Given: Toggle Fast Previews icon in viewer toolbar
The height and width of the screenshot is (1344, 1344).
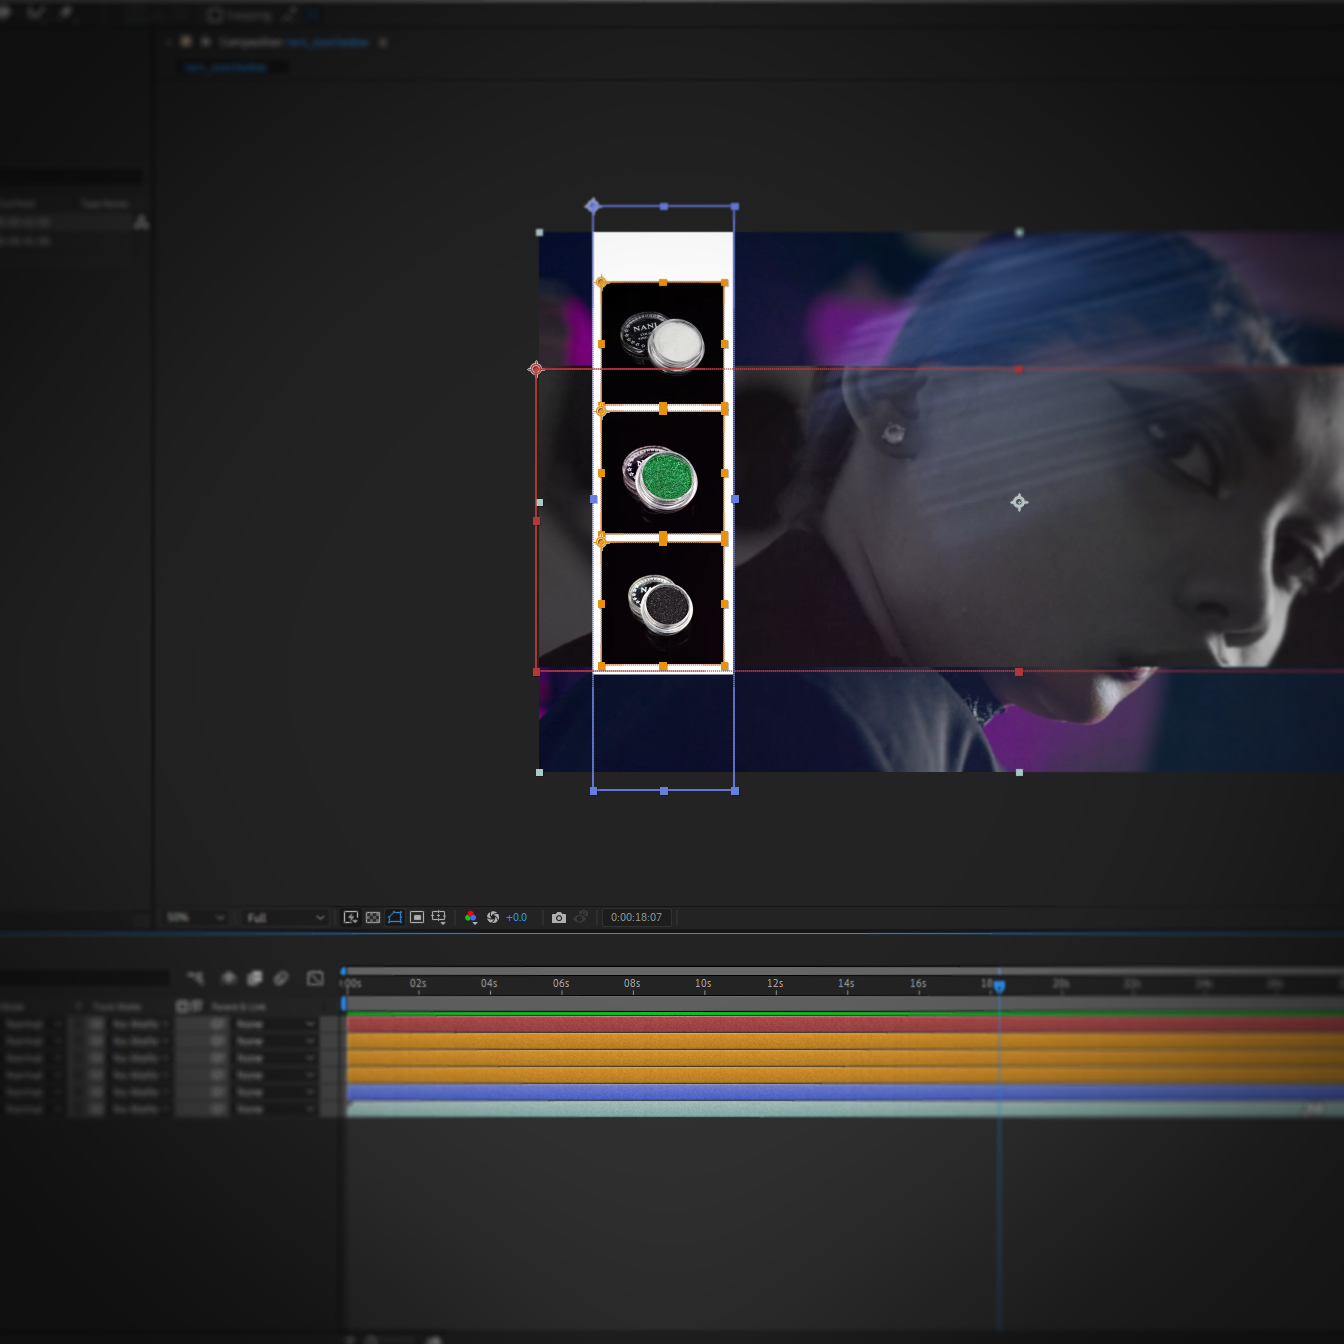Looking at the screenshot, I should [x=351, y=917].
